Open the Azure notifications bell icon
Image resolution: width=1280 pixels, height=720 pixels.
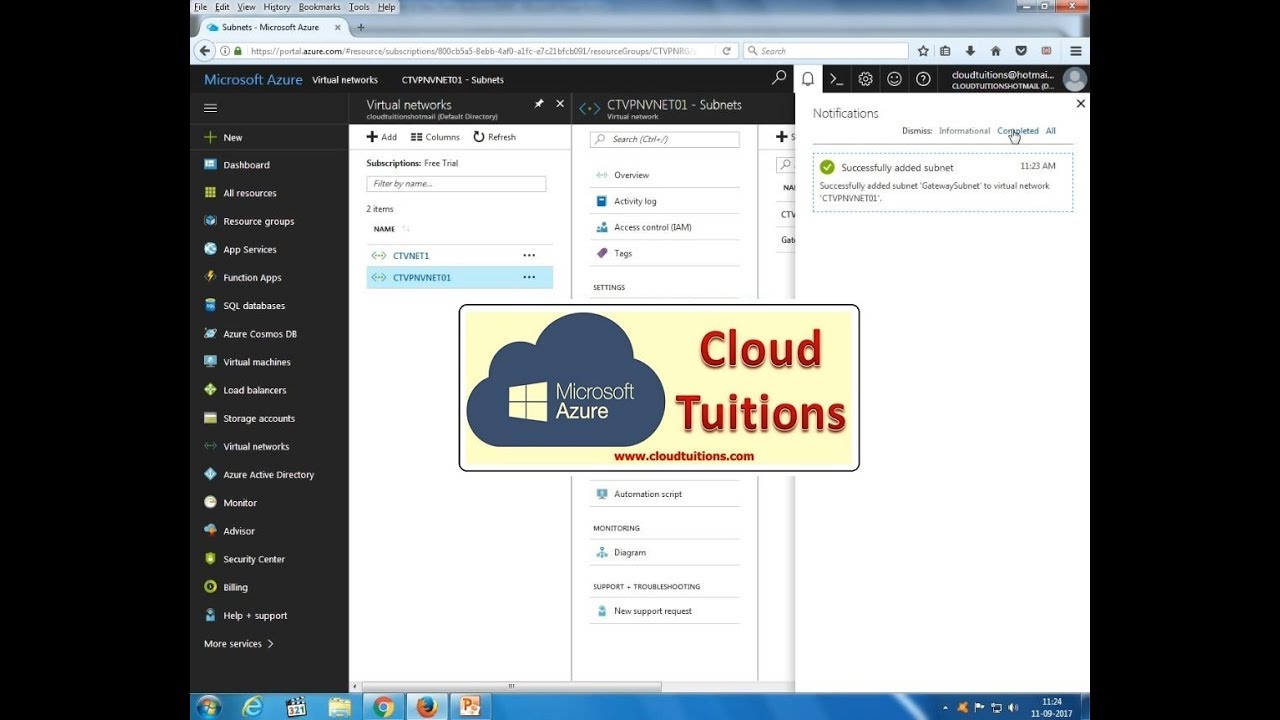click(808, 79)
